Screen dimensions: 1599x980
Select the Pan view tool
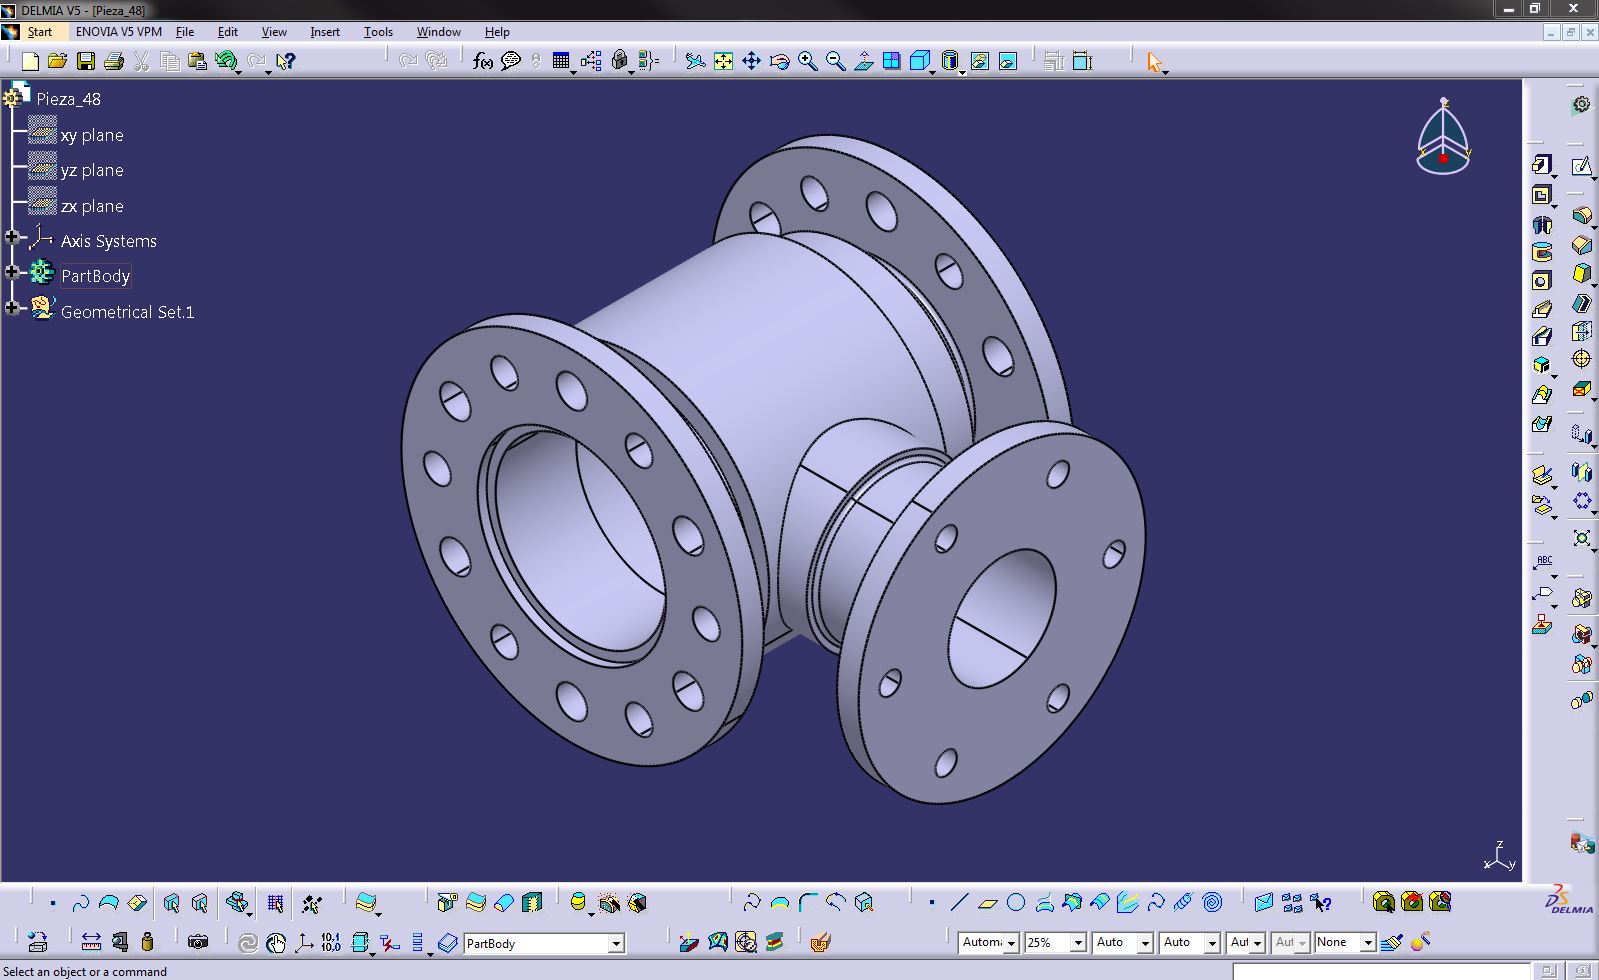(751, 62)
